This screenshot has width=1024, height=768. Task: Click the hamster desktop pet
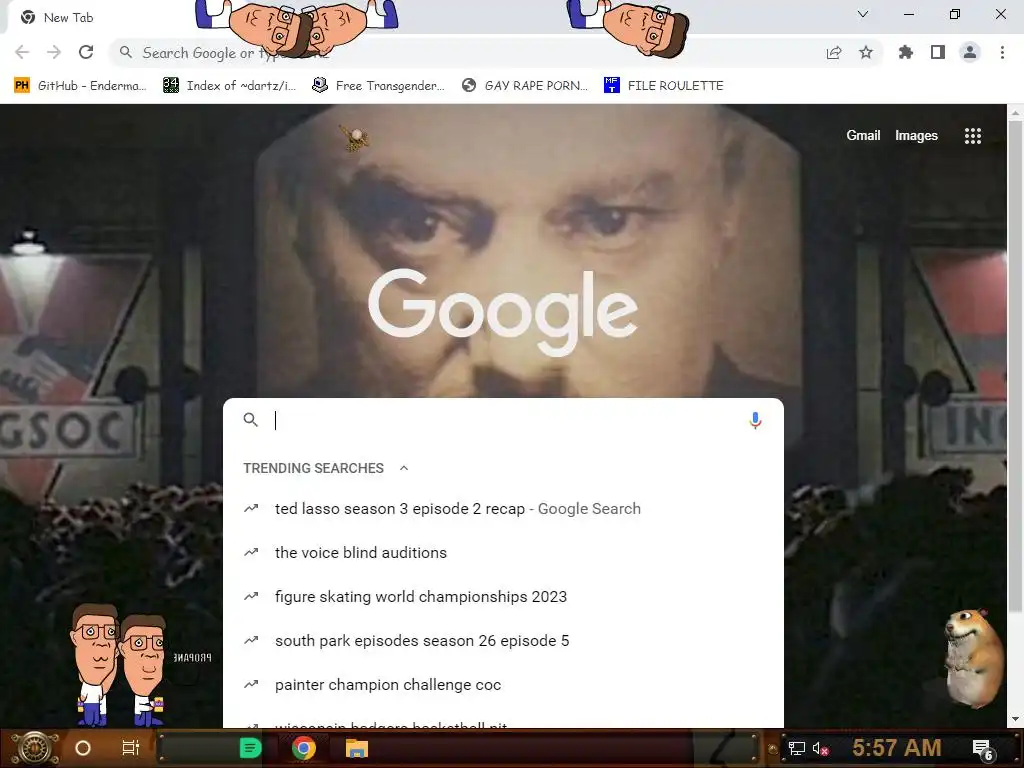pyautogui.click(x=974, y=658)
